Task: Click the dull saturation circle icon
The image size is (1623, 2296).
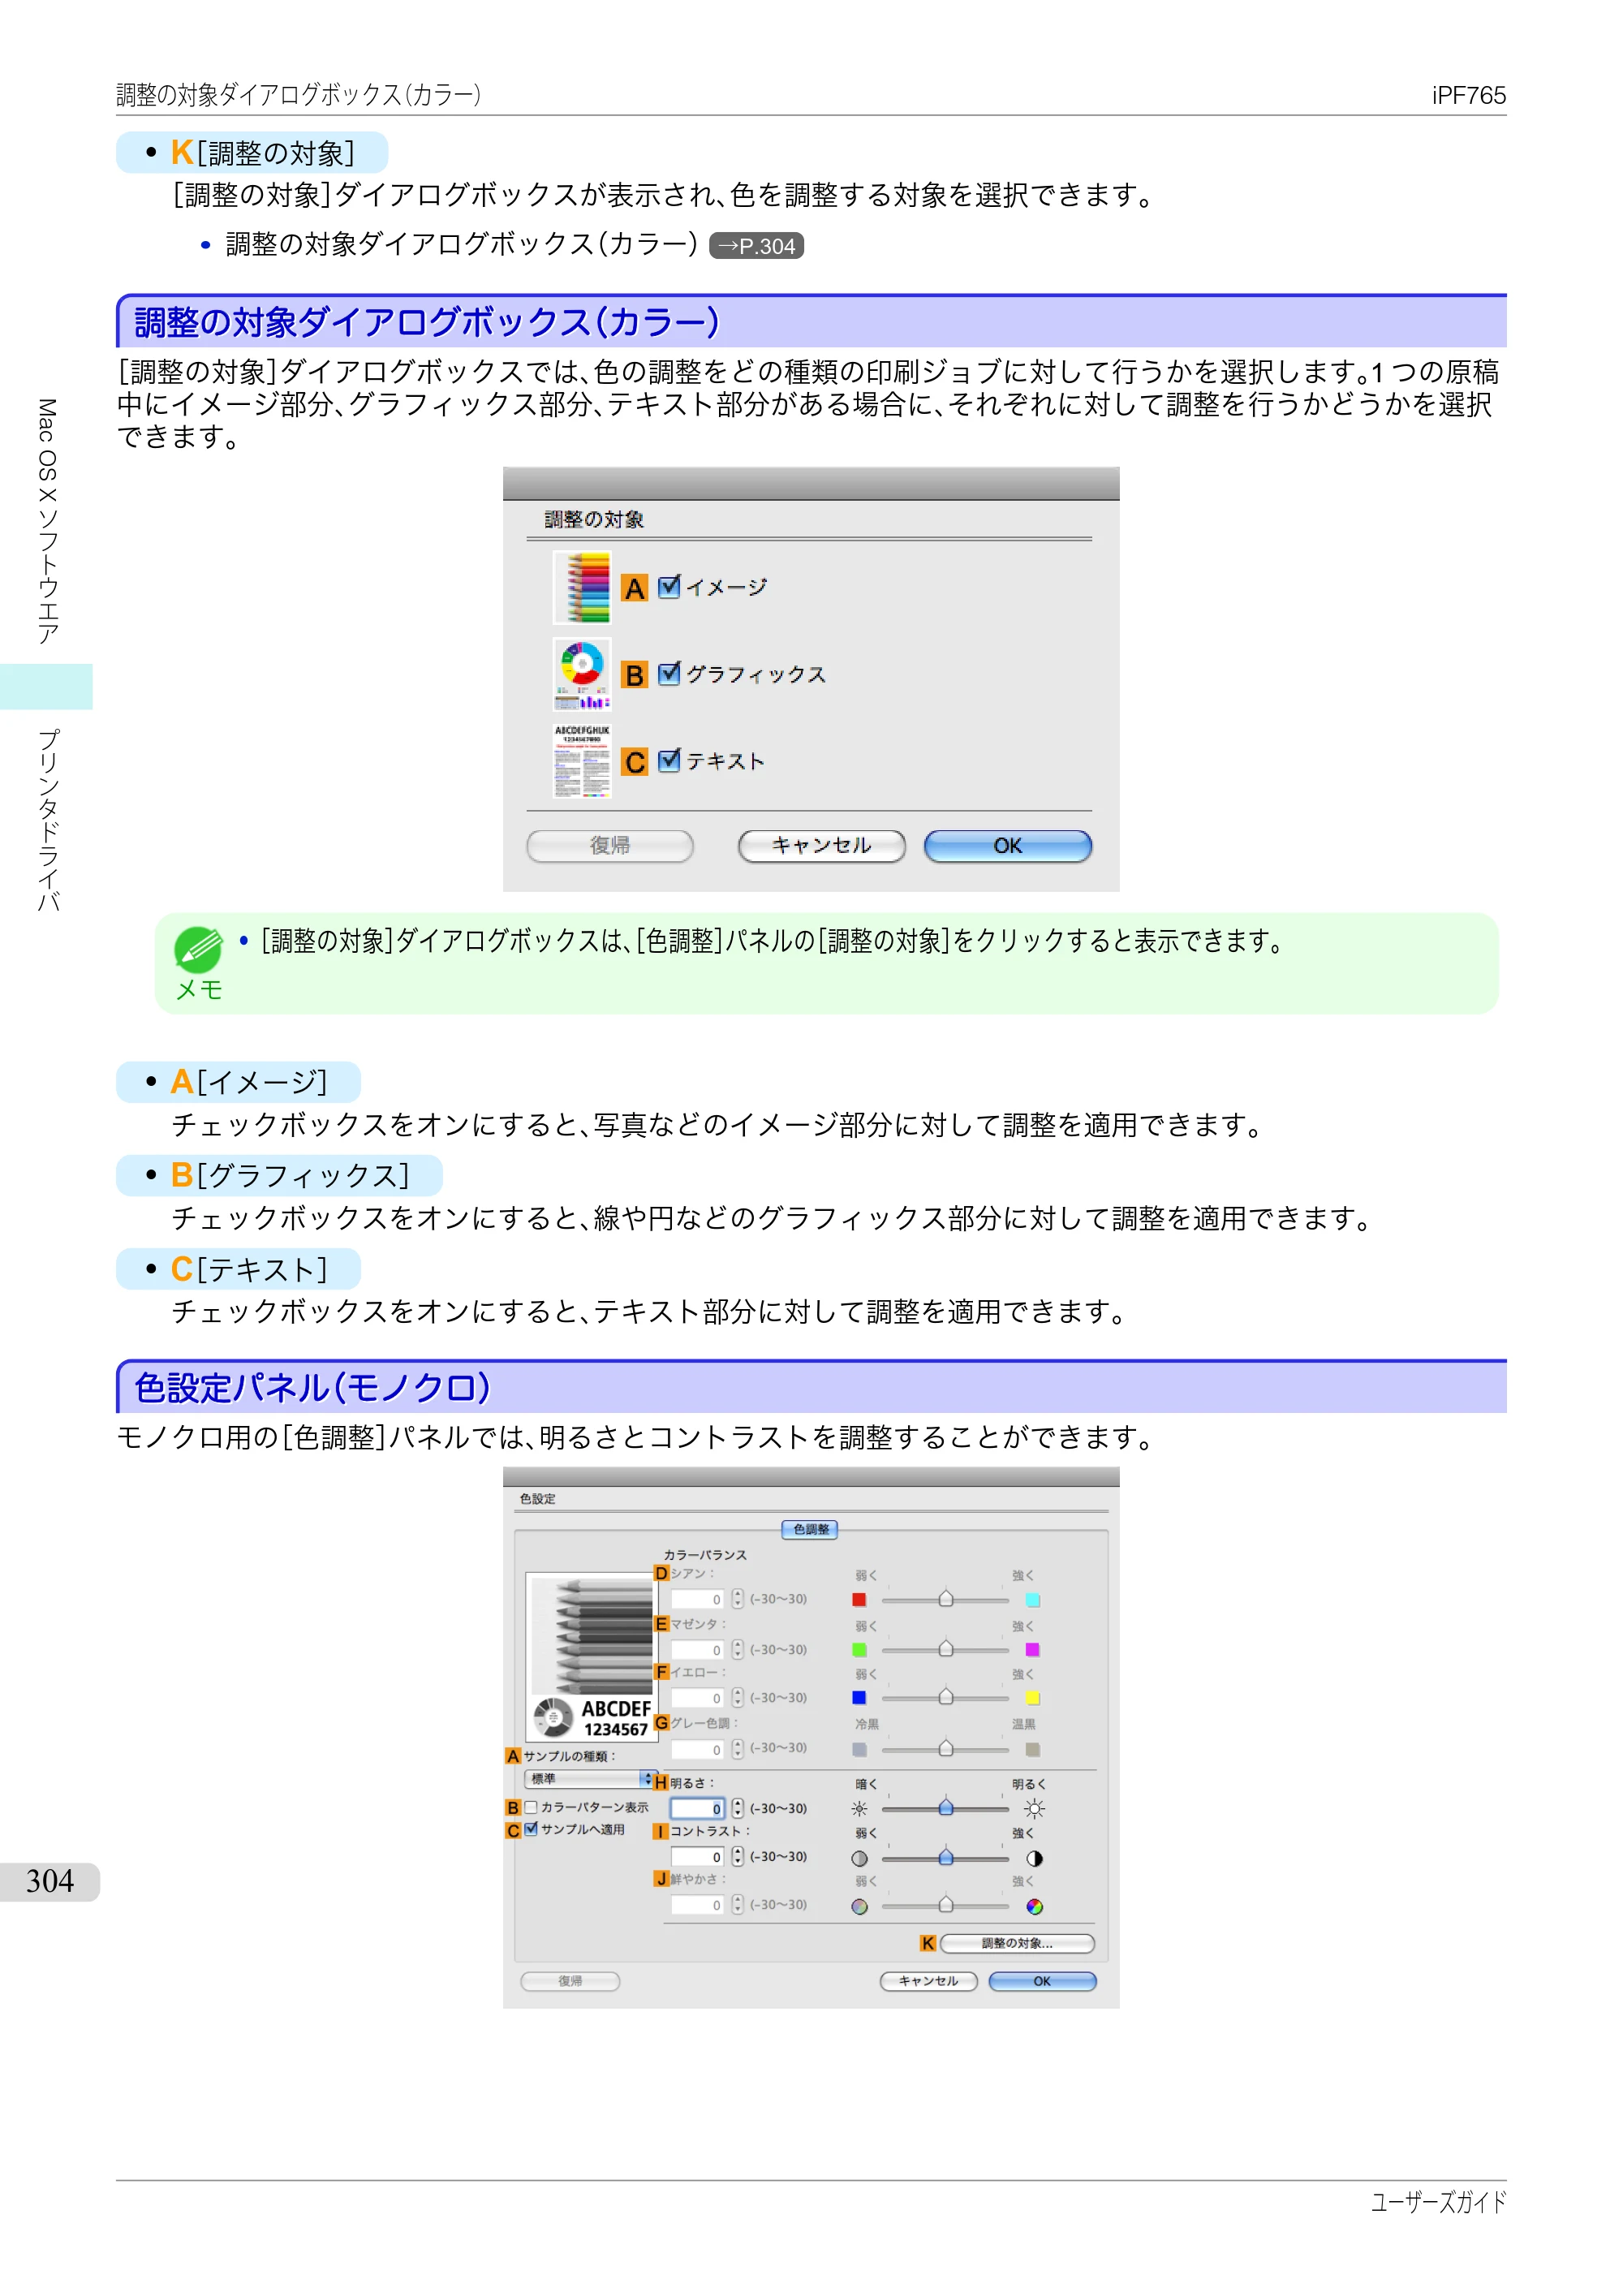Action: tap(859, 1906)
